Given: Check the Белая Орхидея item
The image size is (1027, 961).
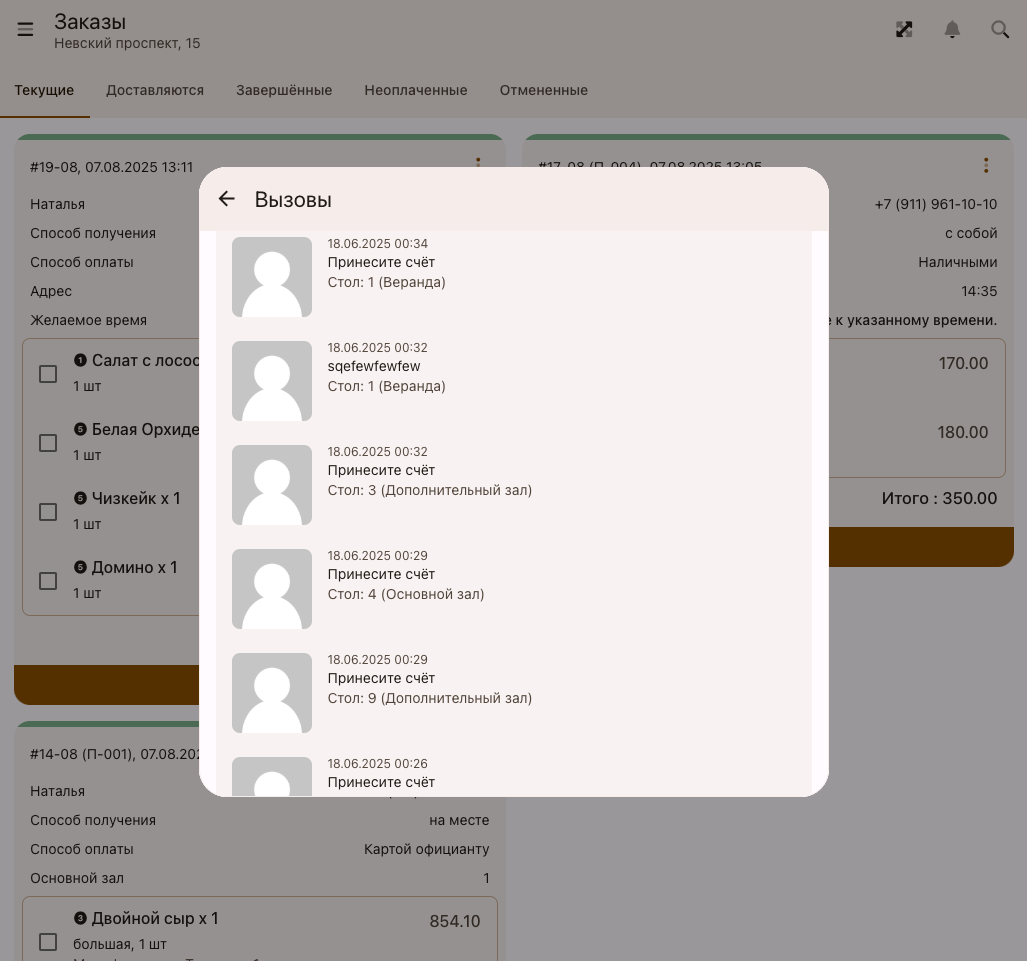Looking at the screenshot, I should (48, 443).
